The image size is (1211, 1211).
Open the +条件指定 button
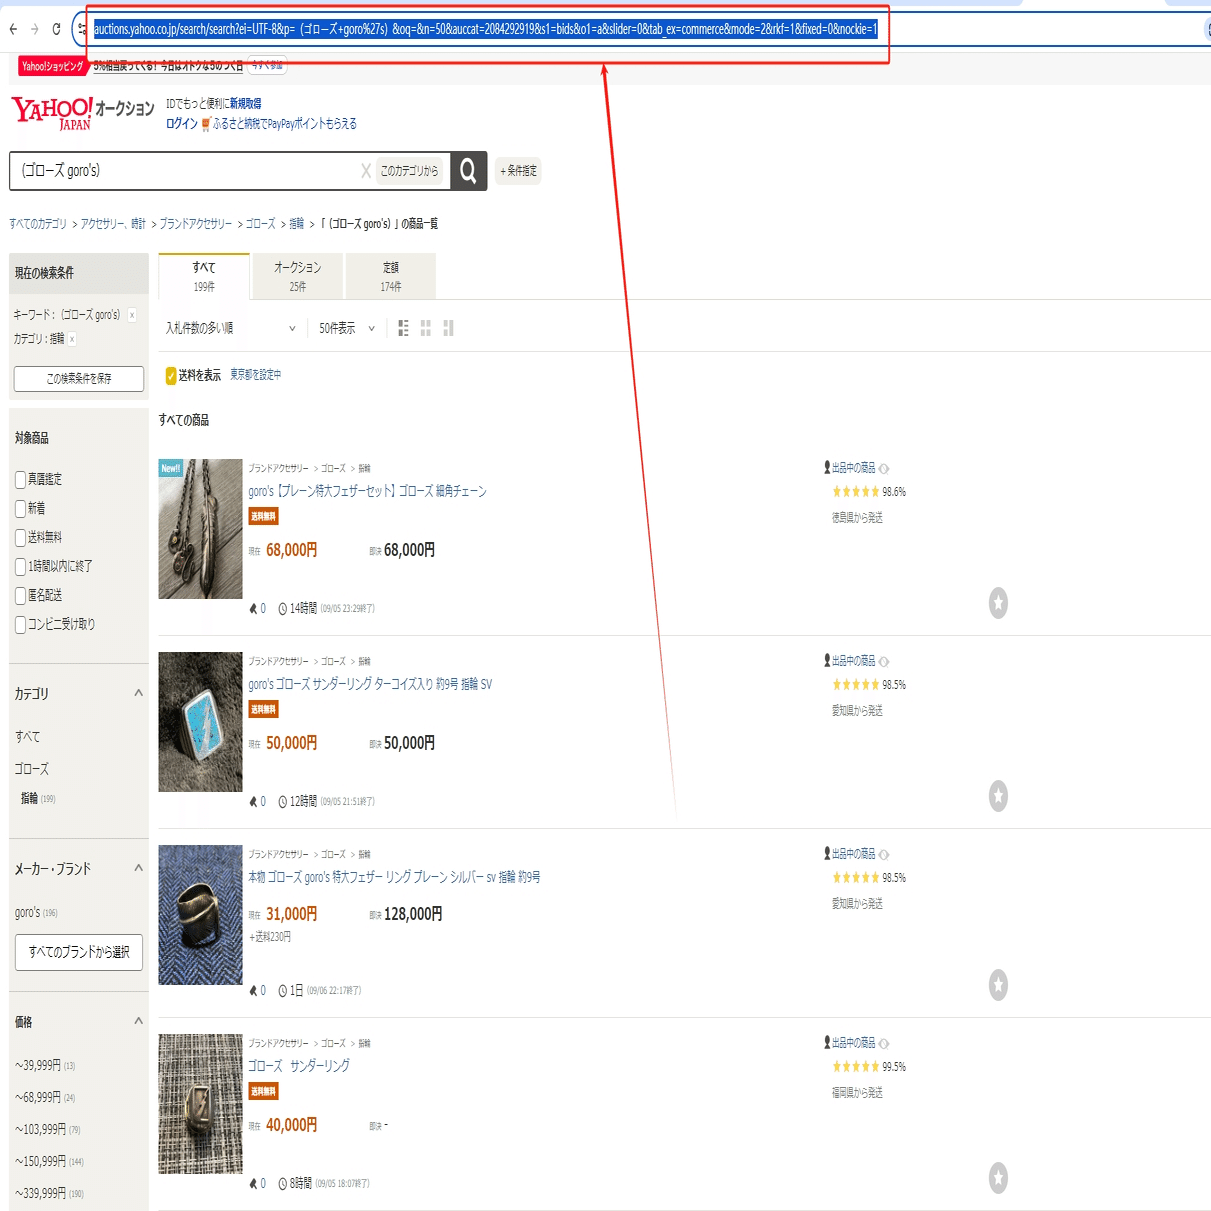(518, 171)
